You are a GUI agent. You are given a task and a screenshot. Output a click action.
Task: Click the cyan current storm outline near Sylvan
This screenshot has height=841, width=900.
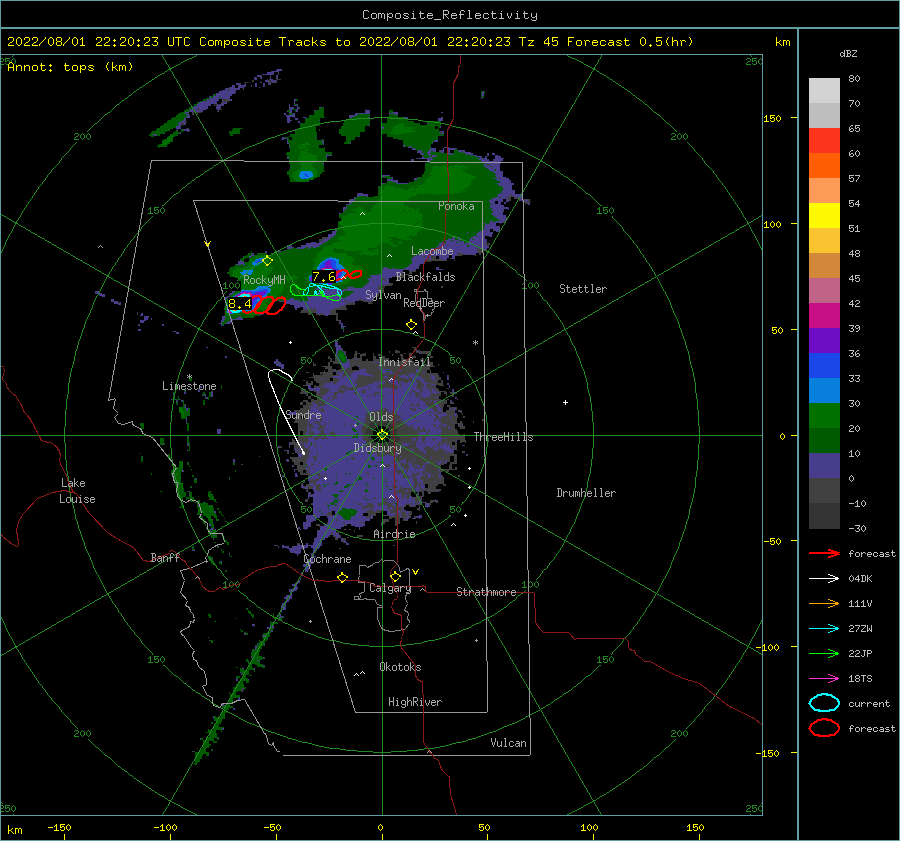[x=323, y=292]
